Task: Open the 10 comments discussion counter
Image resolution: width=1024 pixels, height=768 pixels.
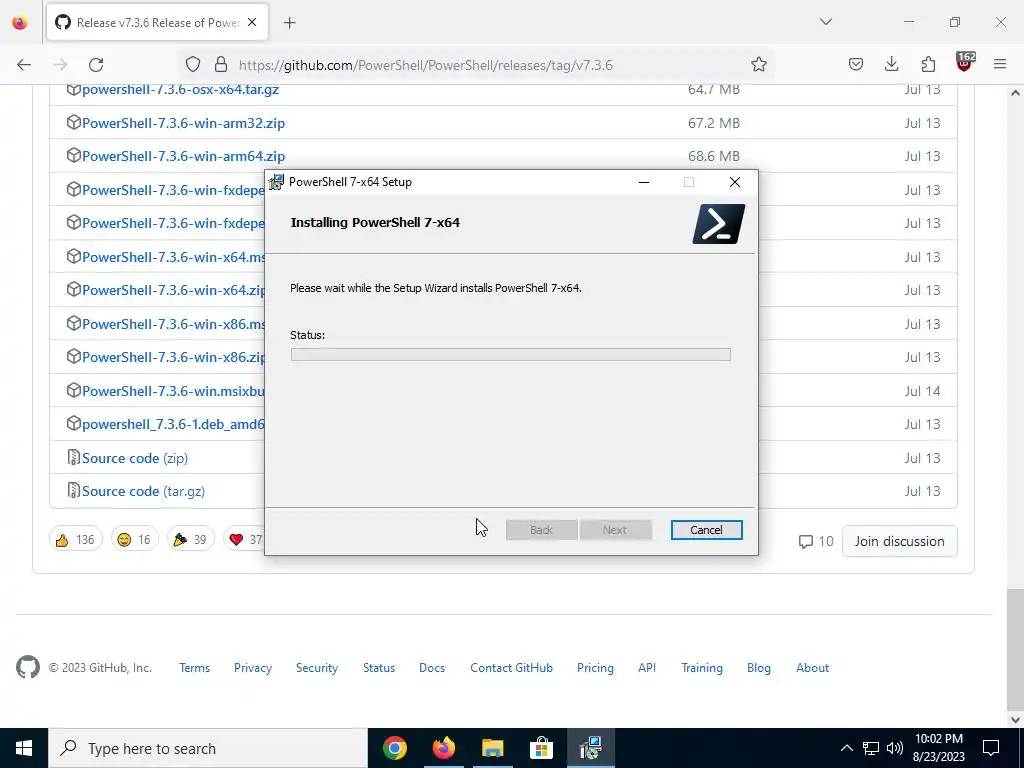Action: pos(816,541)
